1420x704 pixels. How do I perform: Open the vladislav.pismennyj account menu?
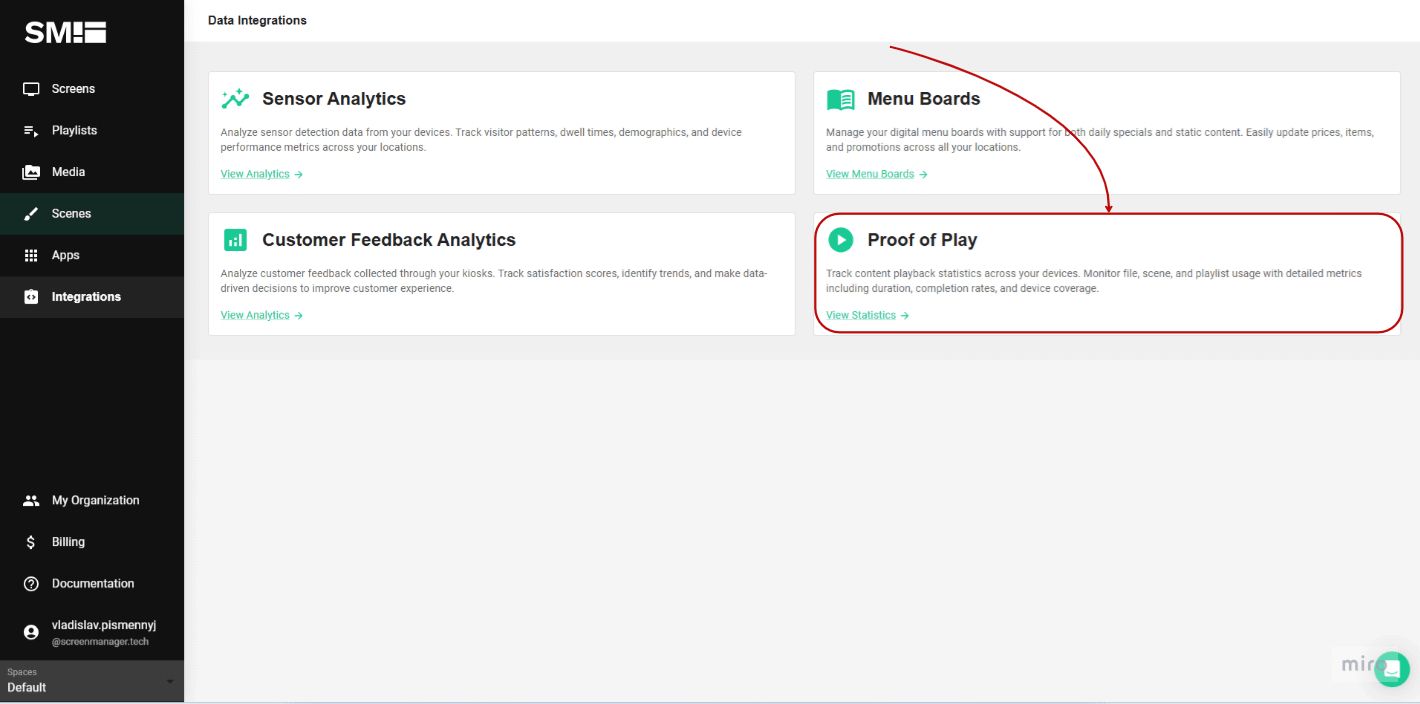92,632
